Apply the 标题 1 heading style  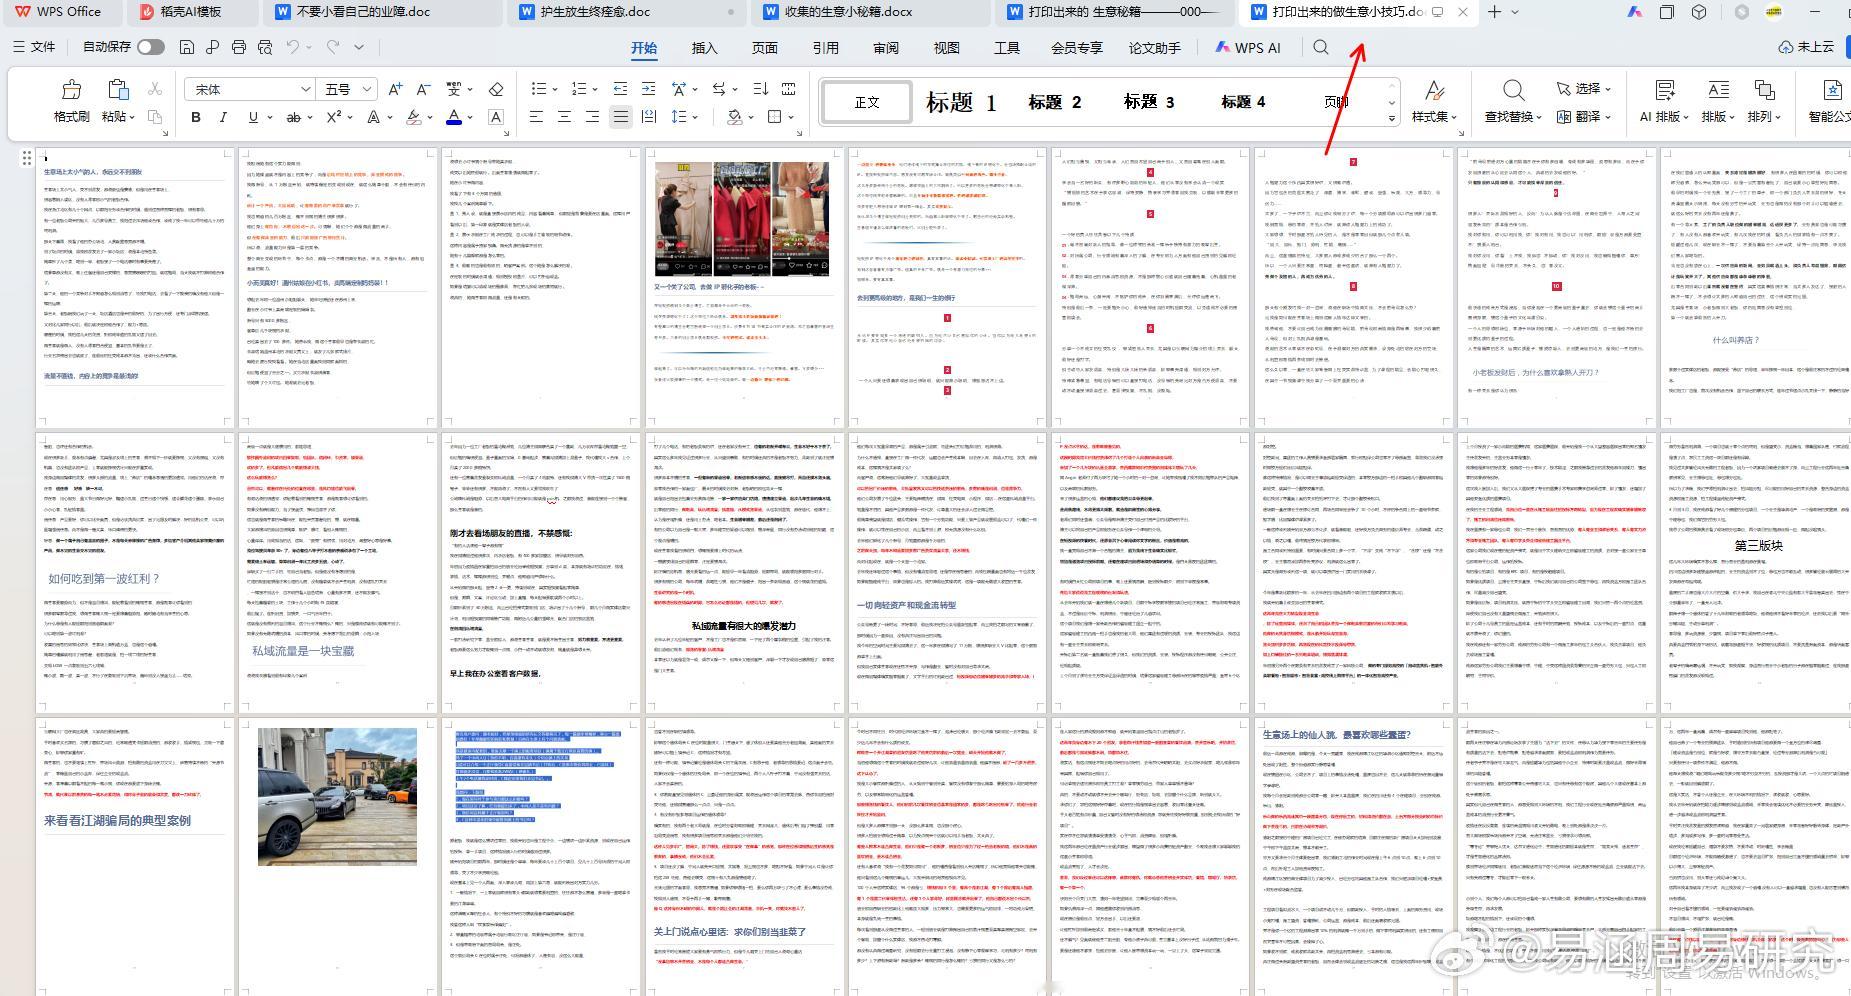[960, 102]
